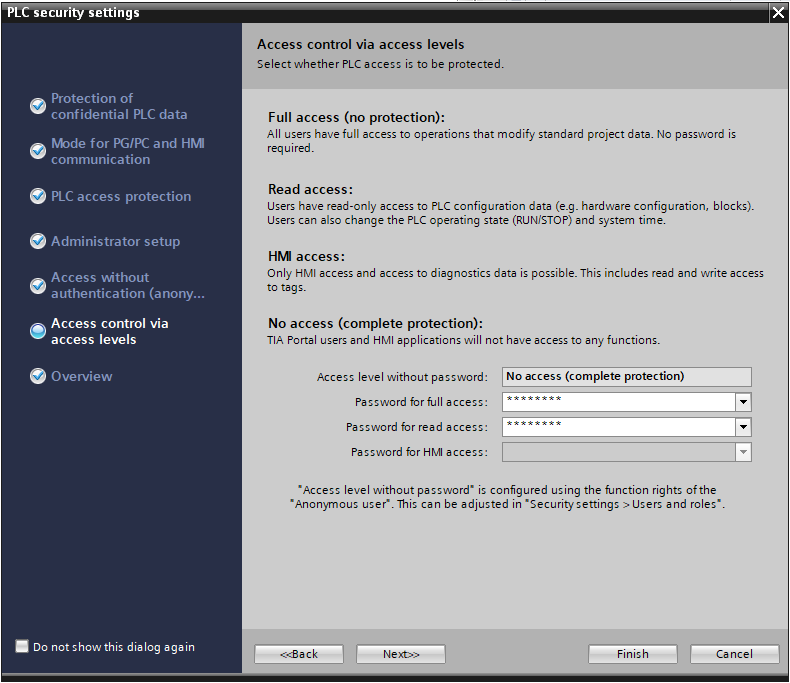Click the Next>> button

click(401, 654)
